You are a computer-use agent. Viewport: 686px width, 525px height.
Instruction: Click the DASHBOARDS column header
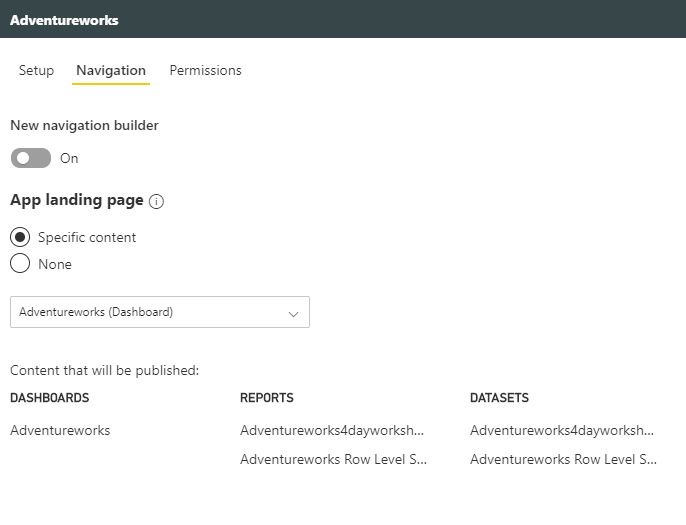click(50, 398)
